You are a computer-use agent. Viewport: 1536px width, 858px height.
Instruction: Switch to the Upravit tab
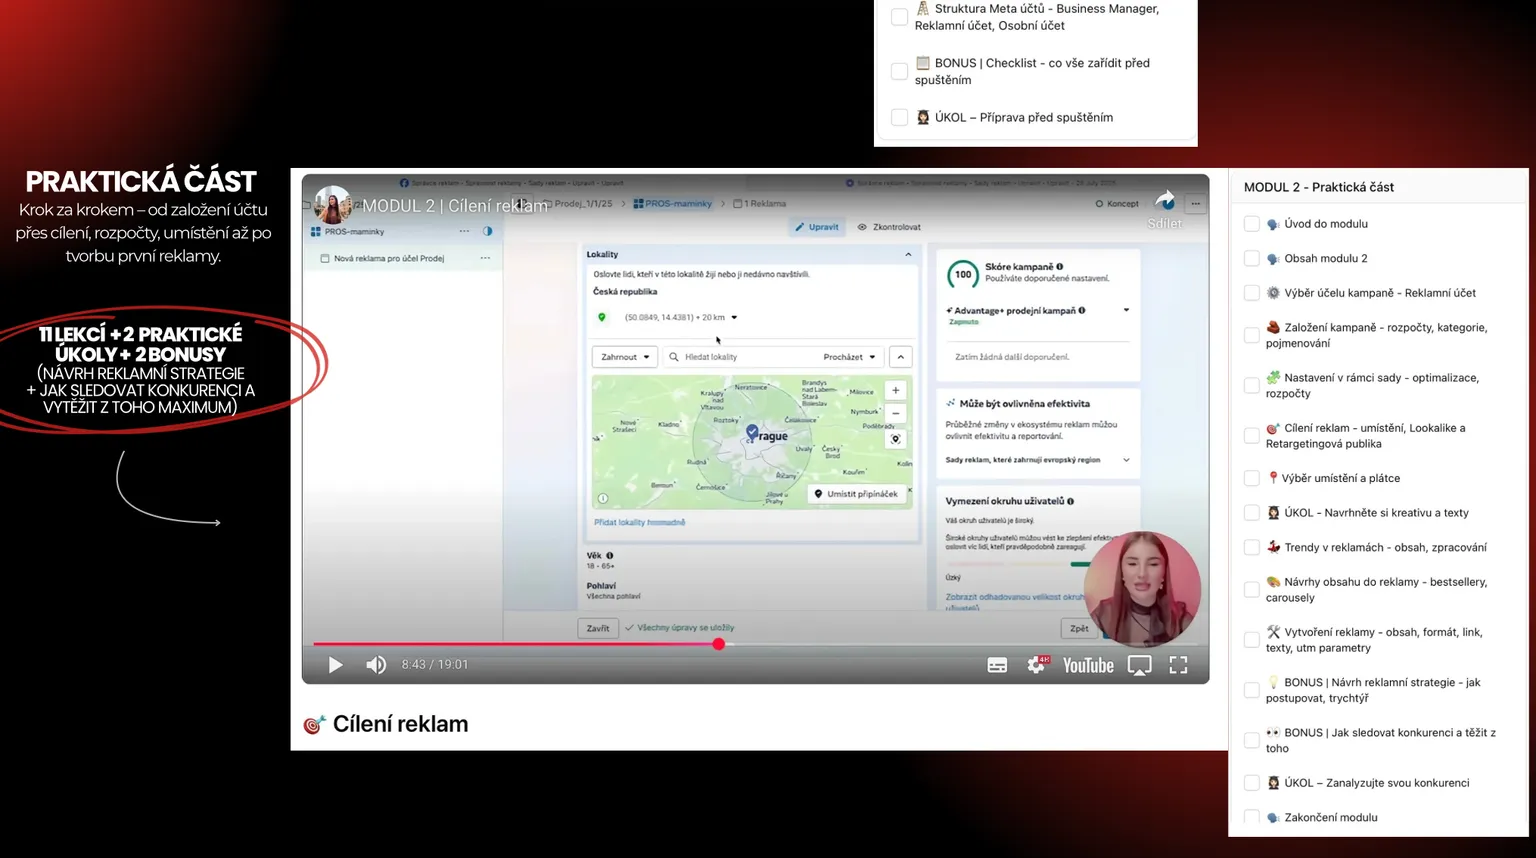point(817,227)
